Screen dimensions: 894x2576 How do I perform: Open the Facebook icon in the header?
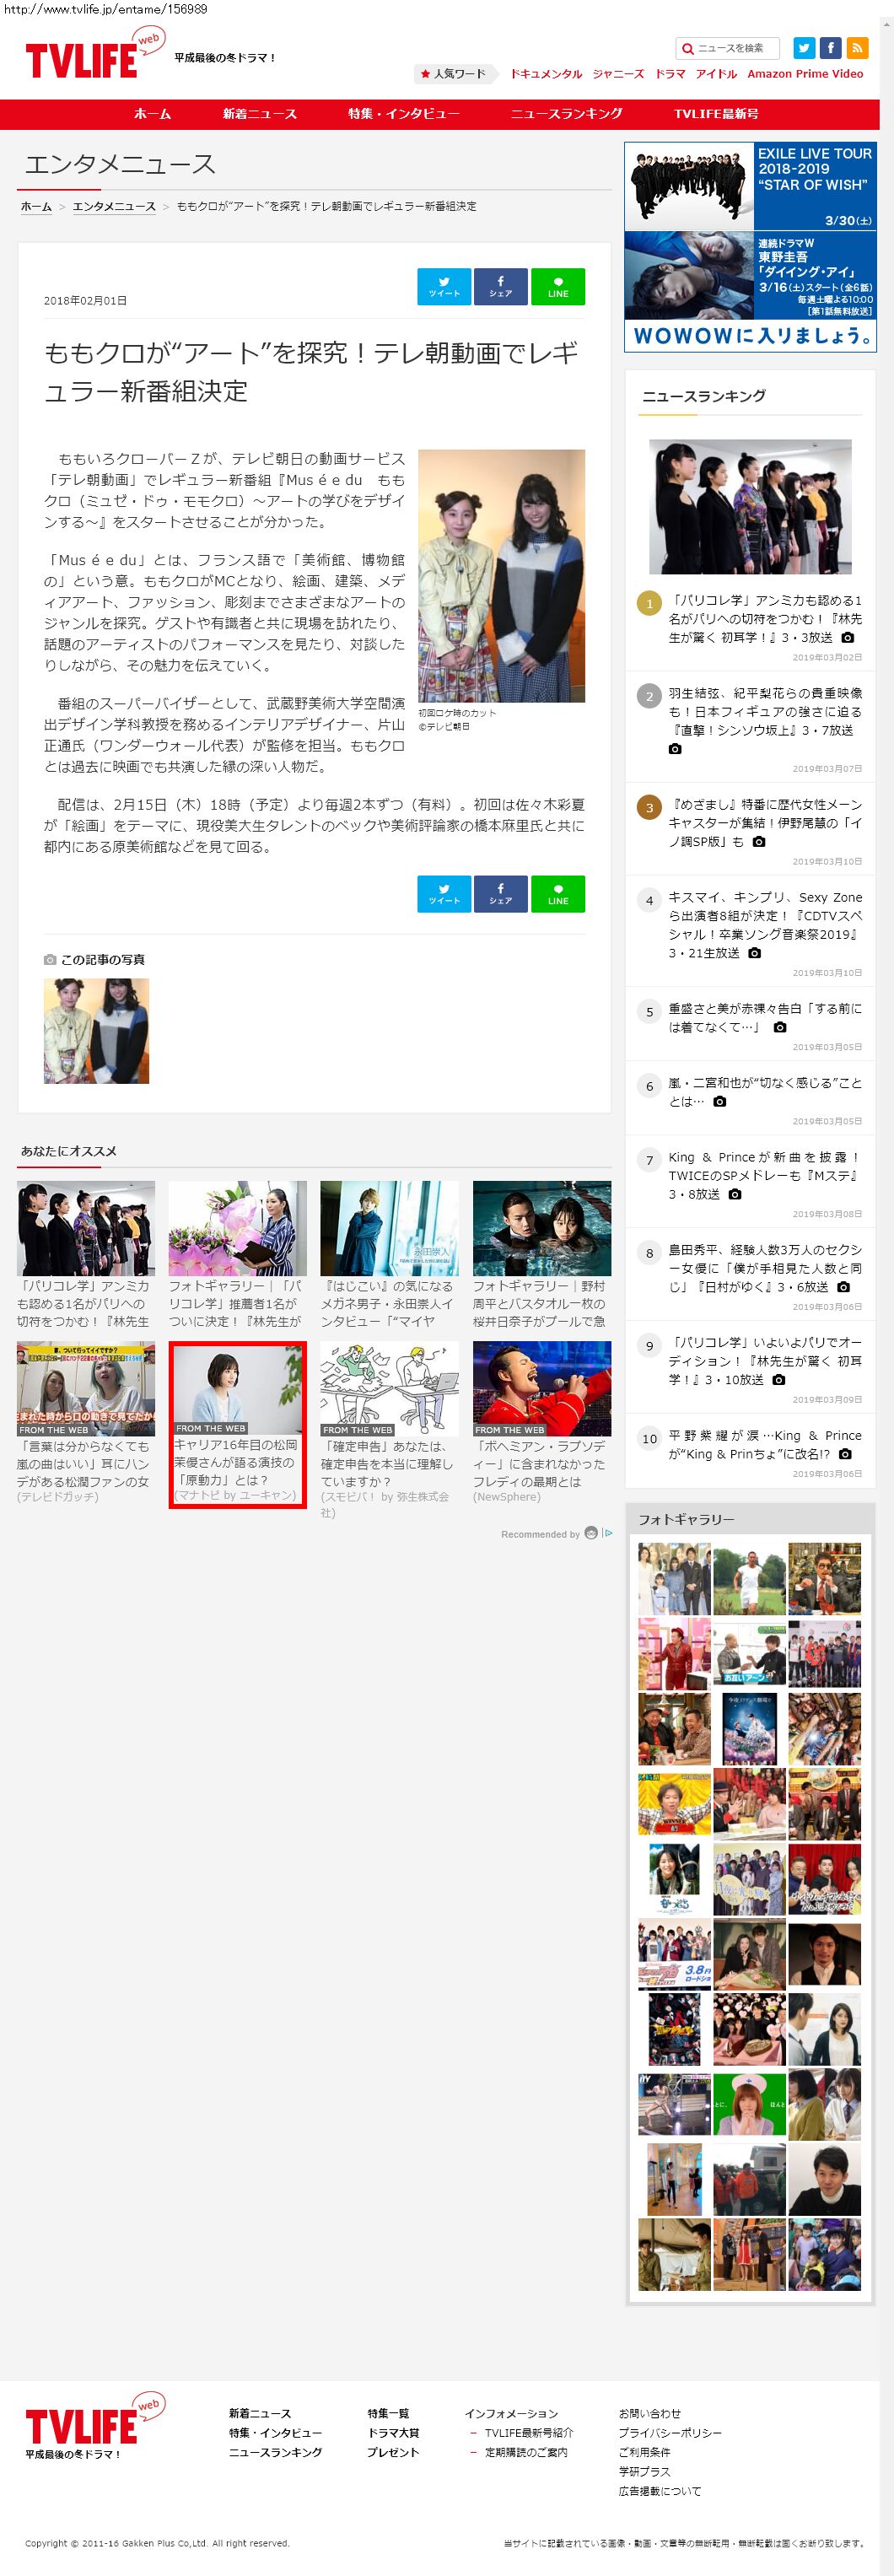(x=831, y=48)
